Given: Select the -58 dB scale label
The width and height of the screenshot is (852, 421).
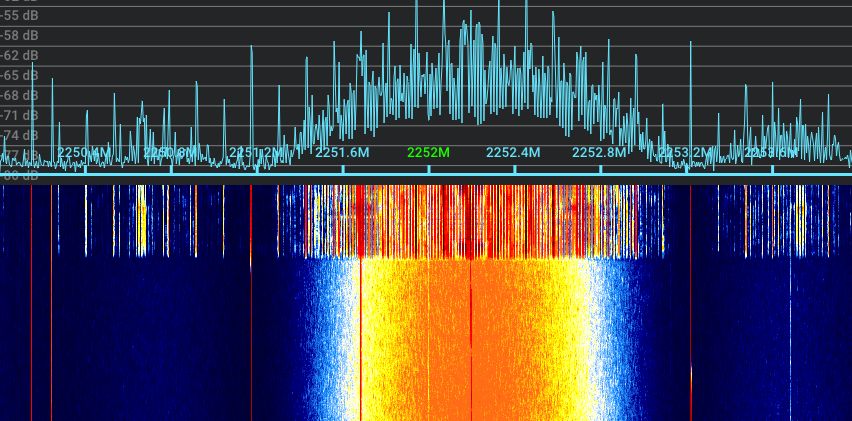Looking at the screenshot, I should [19, 37].
